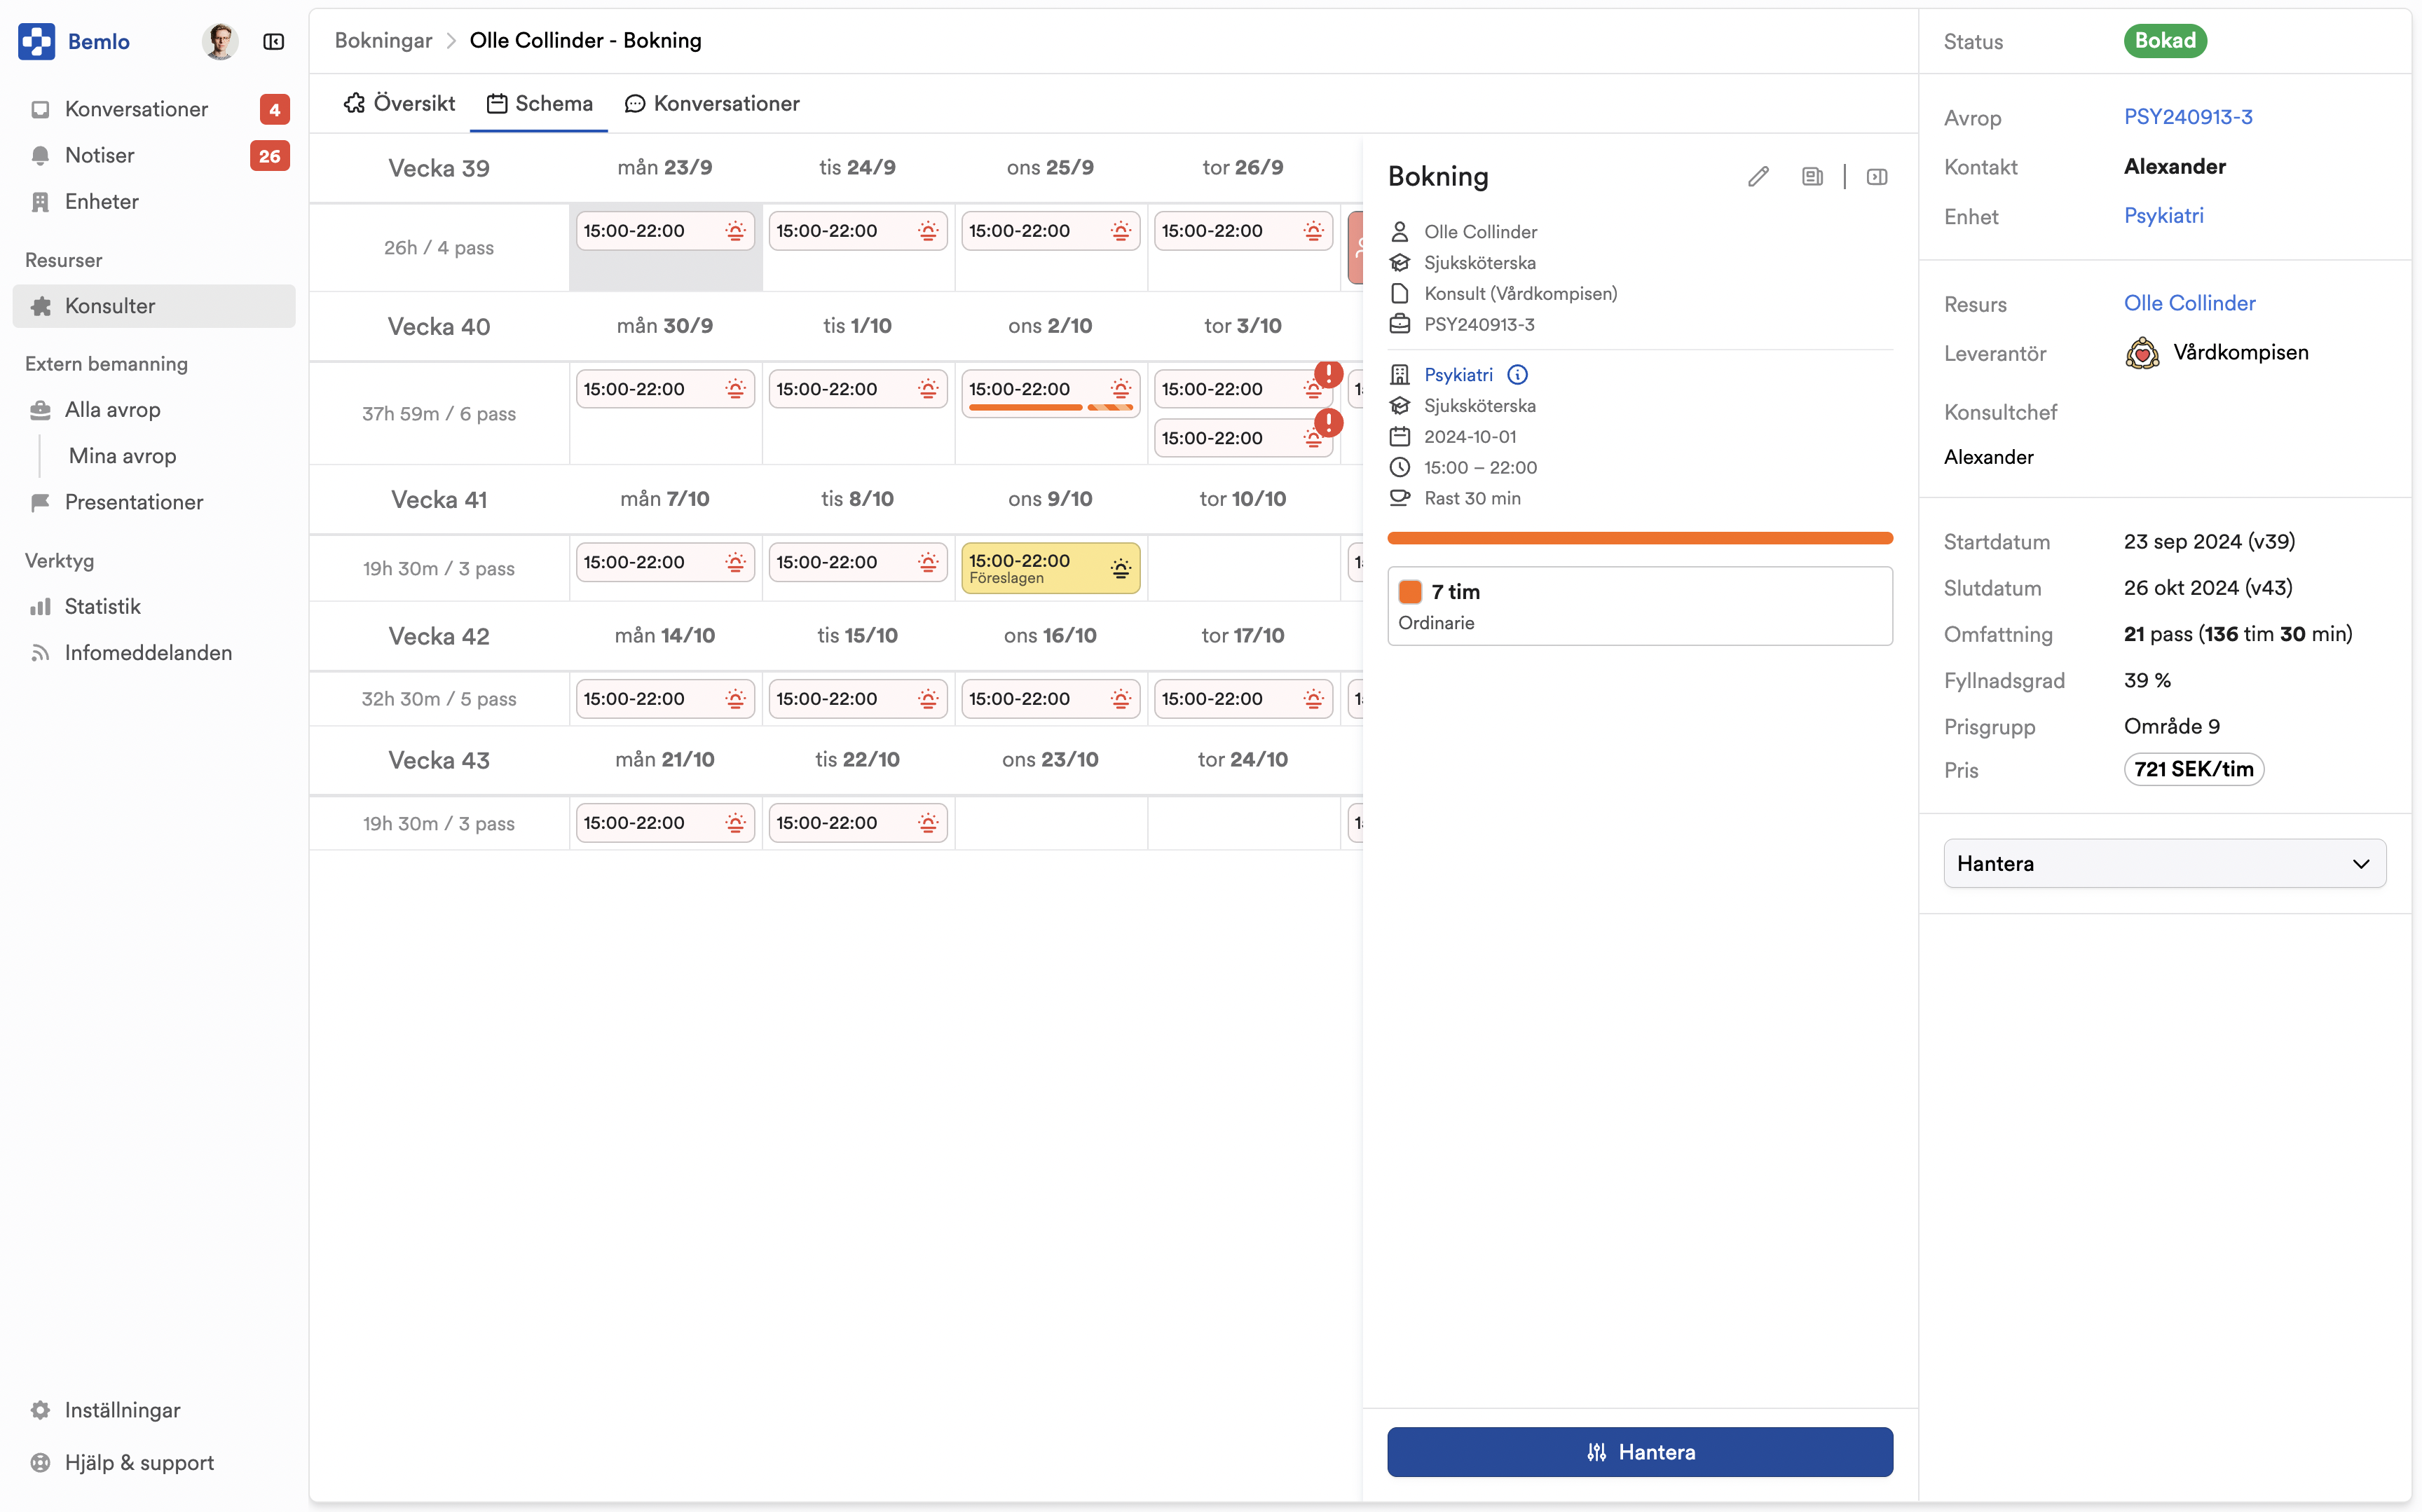Open Inställningar gear icon
Viewport: 2422px width, 1512px height.
click(40, 1410)
